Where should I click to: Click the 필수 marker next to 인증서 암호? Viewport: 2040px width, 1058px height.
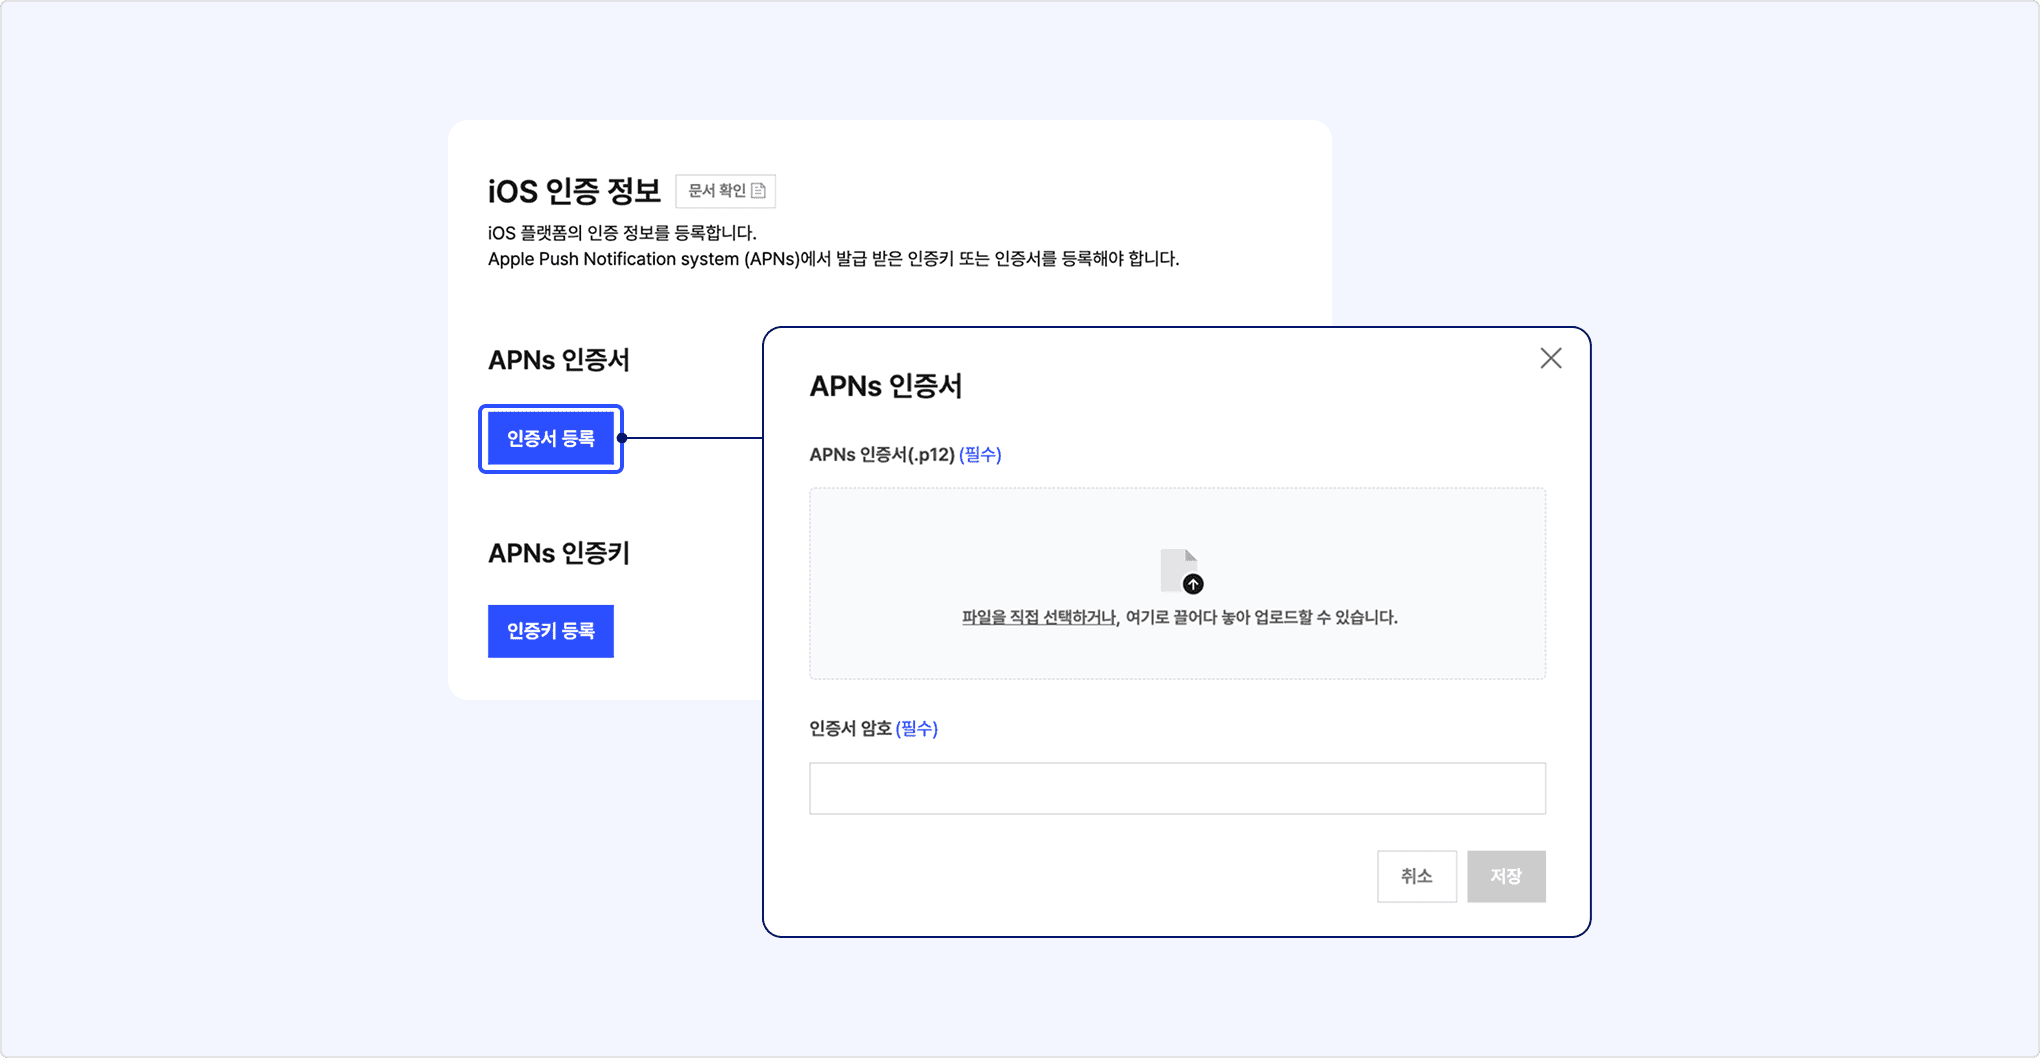[916, 729]
